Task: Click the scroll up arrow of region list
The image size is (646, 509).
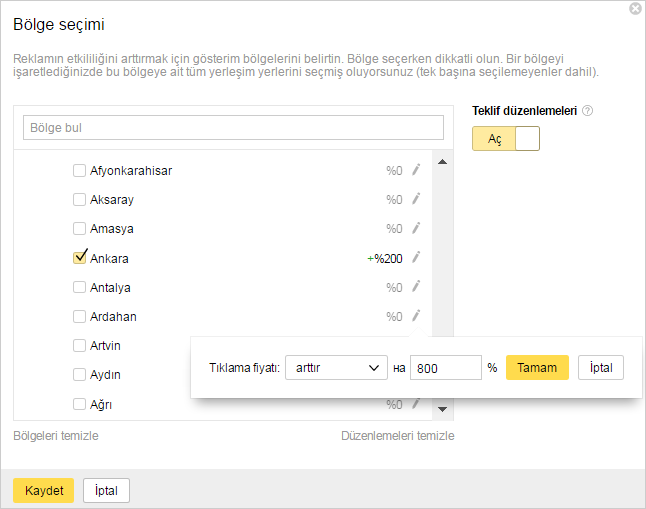Action: (442, 162)
